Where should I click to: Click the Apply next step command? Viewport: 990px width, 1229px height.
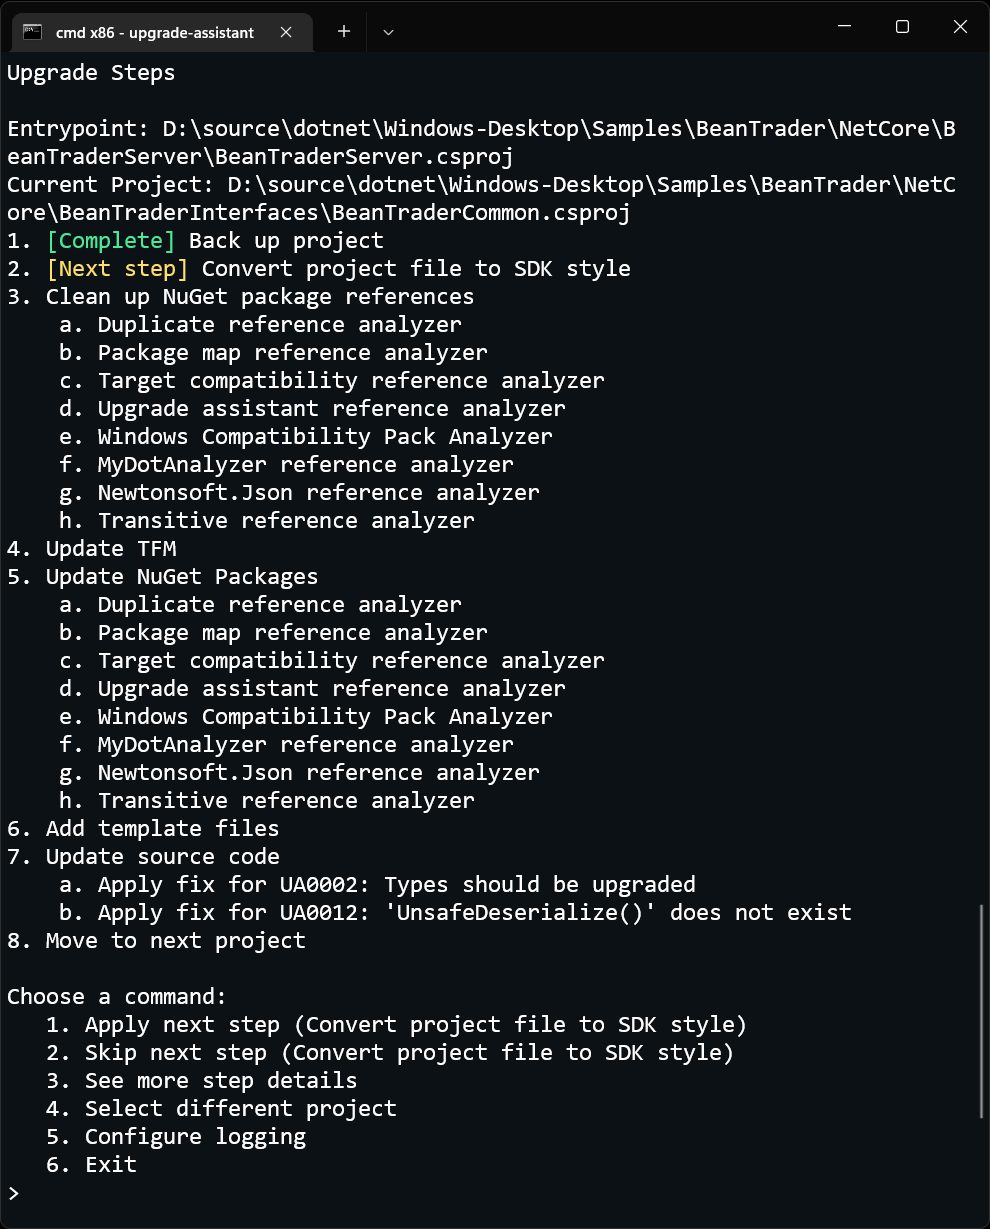click(x=415, y=1025)
